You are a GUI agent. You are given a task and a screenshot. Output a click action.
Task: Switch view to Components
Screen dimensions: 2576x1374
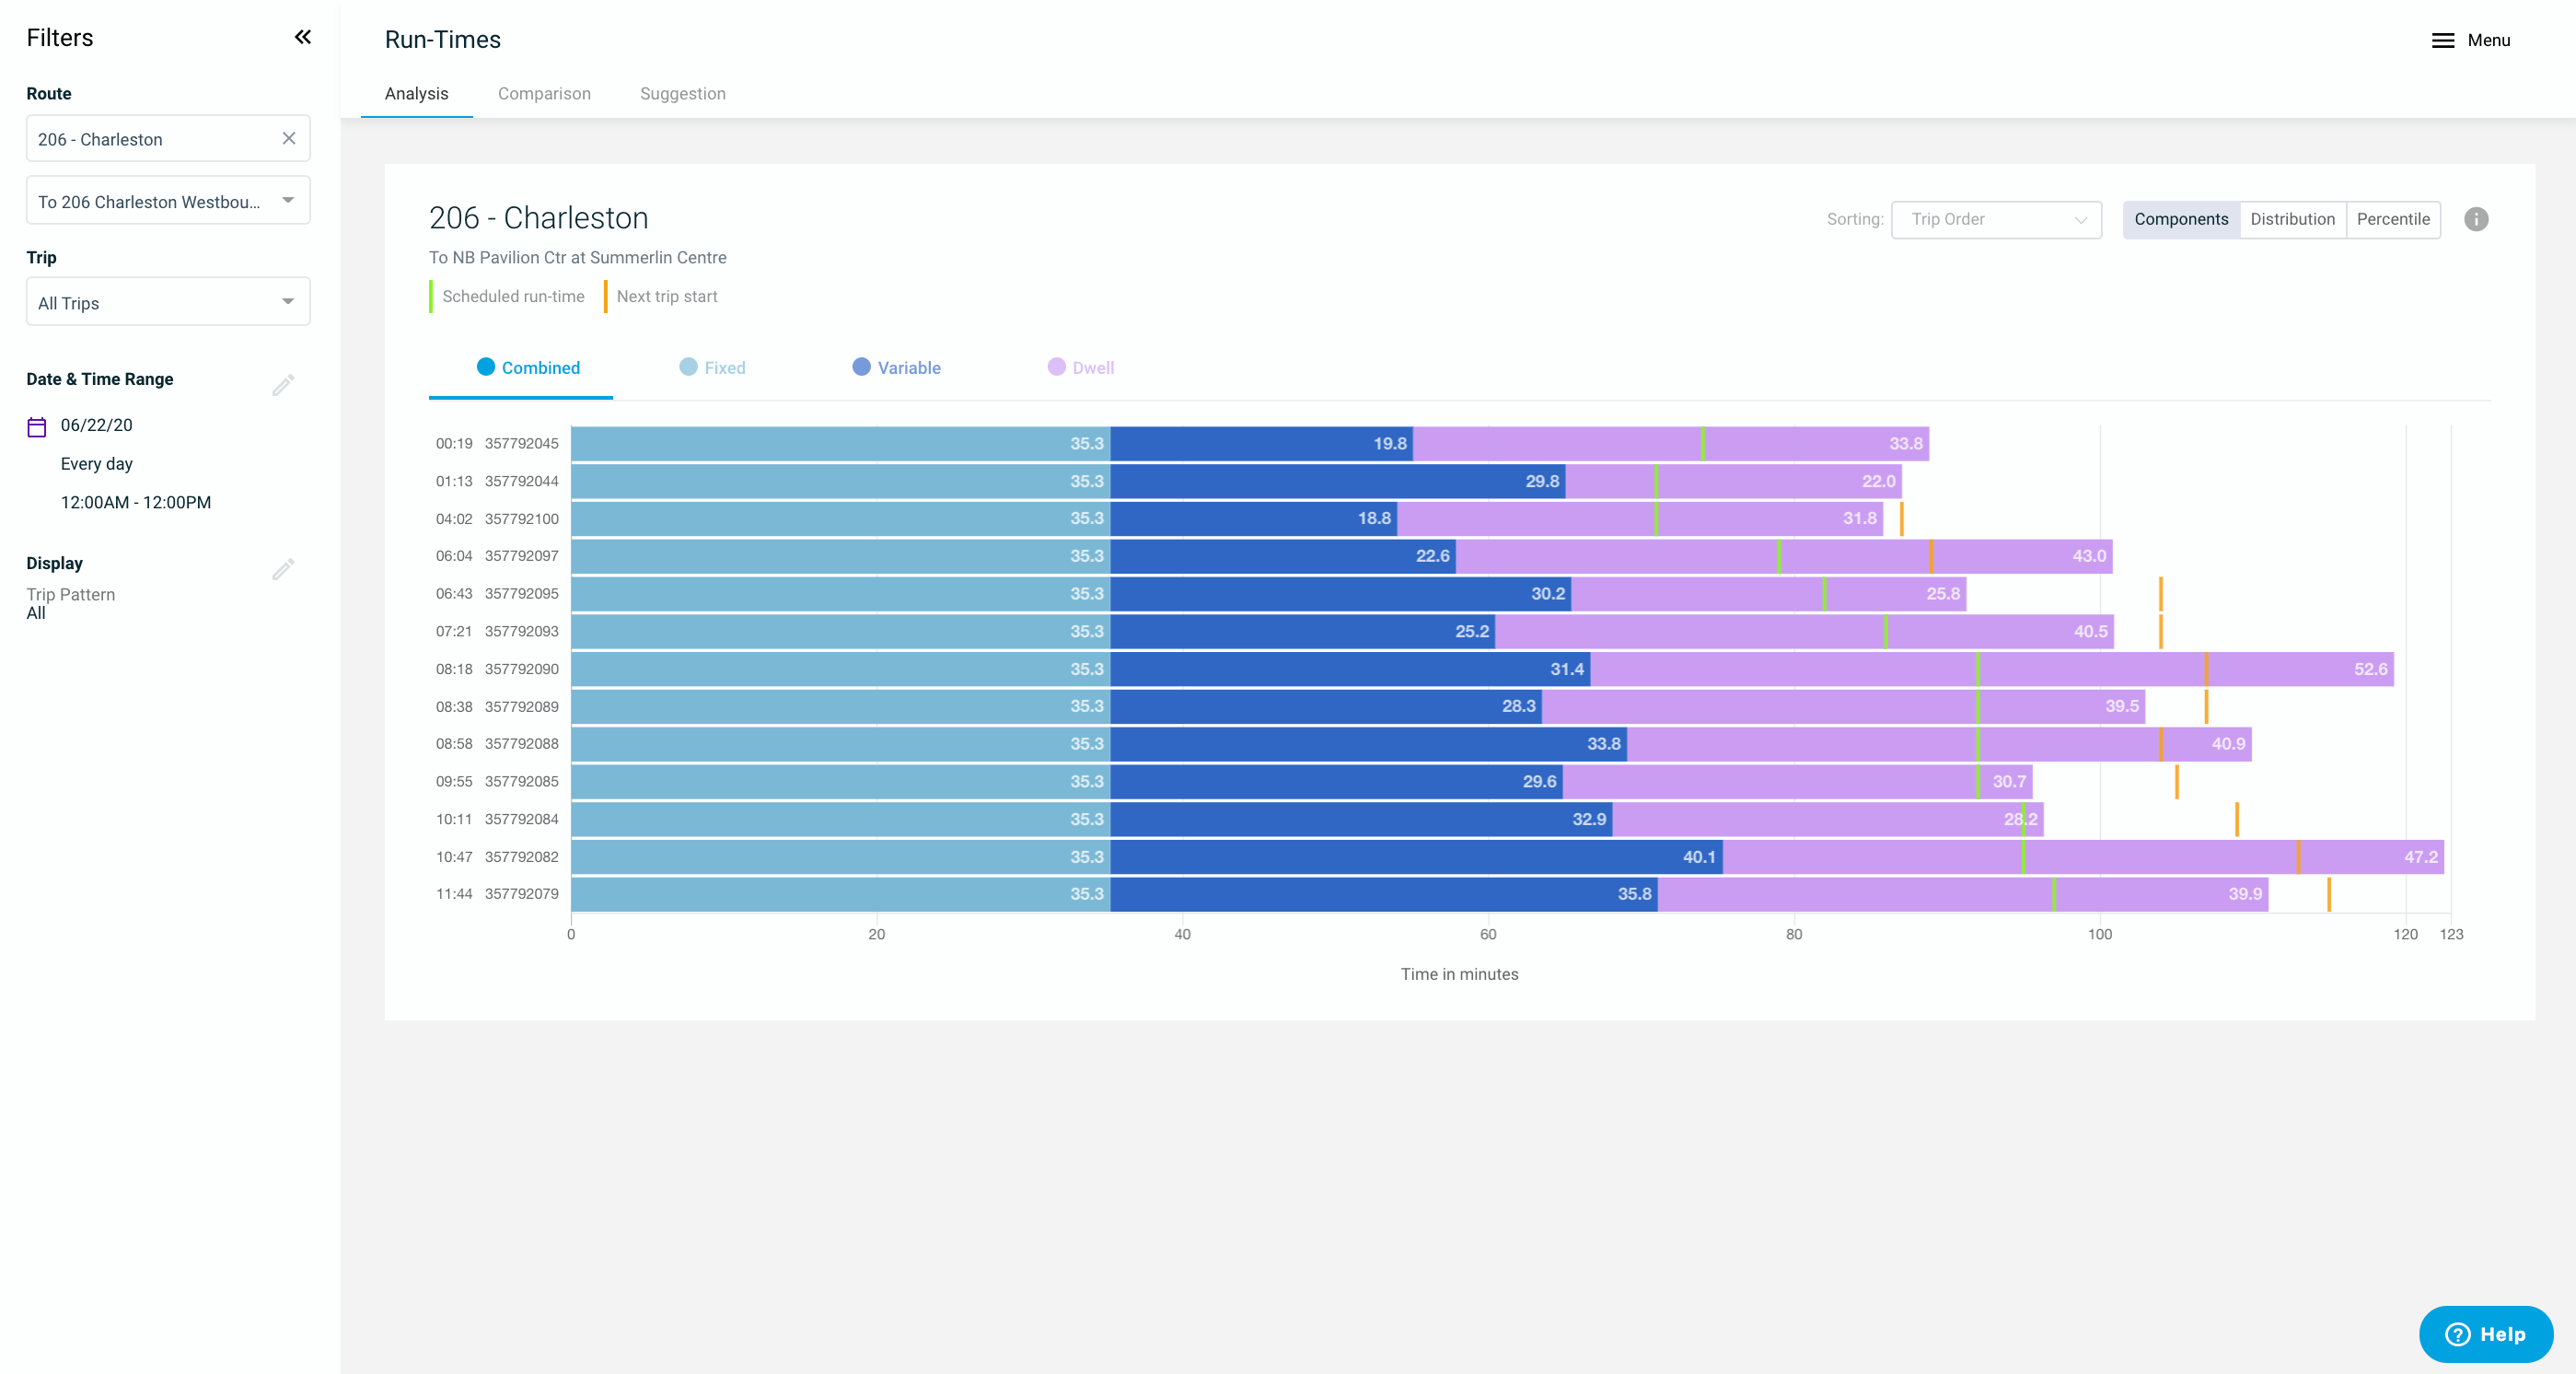click(2180, 219)
